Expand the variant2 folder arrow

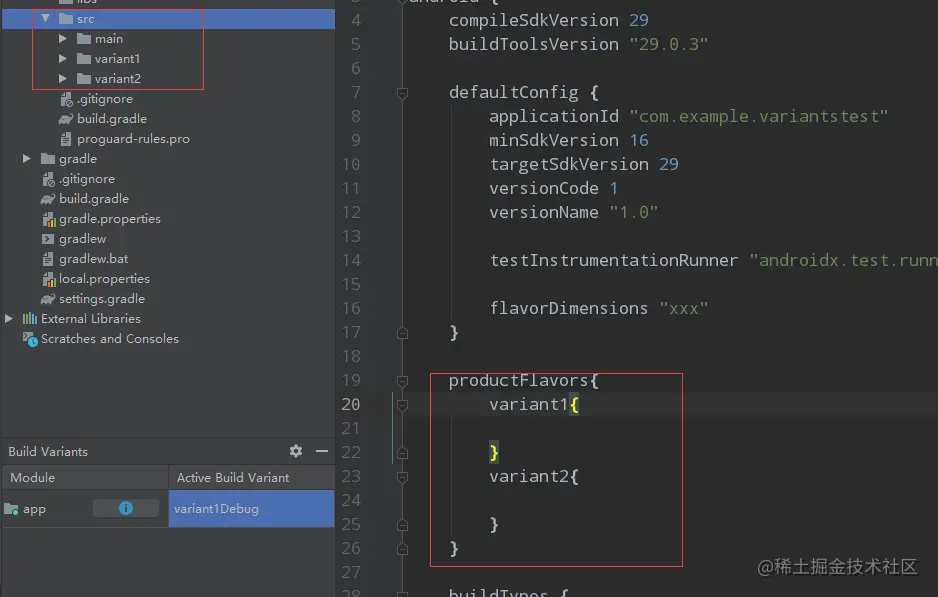click(x=63, y=78)
